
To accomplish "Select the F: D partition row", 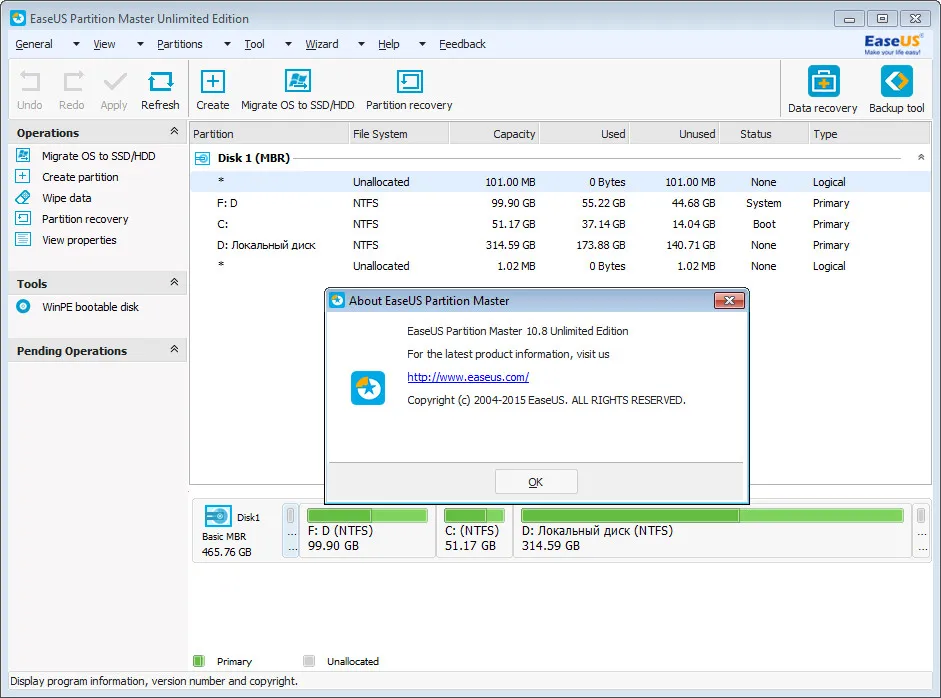I will pyautogui.click(x=560, y=203).
